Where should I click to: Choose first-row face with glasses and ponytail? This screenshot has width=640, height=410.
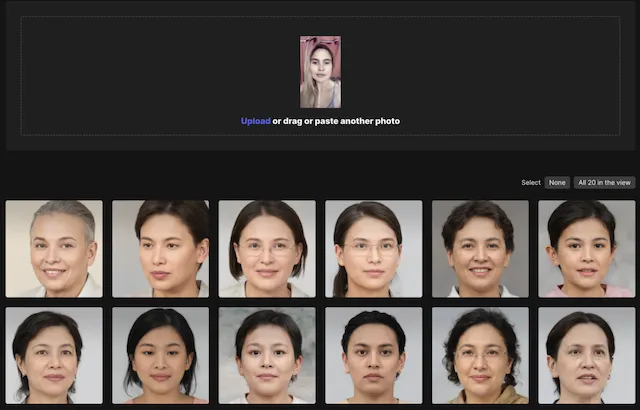pyautogui.click(x=373, y=249)
